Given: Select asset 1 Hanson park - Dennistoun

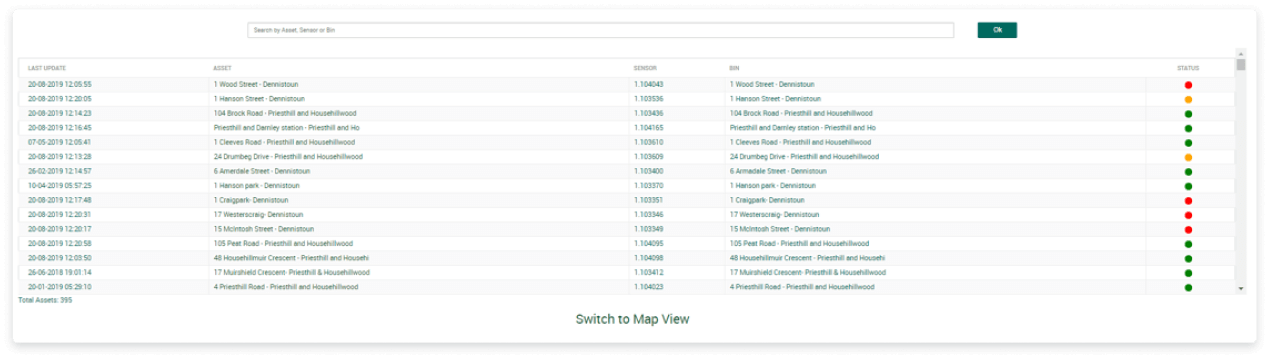Looking at the screenshot, I should [x=256, y=186].
